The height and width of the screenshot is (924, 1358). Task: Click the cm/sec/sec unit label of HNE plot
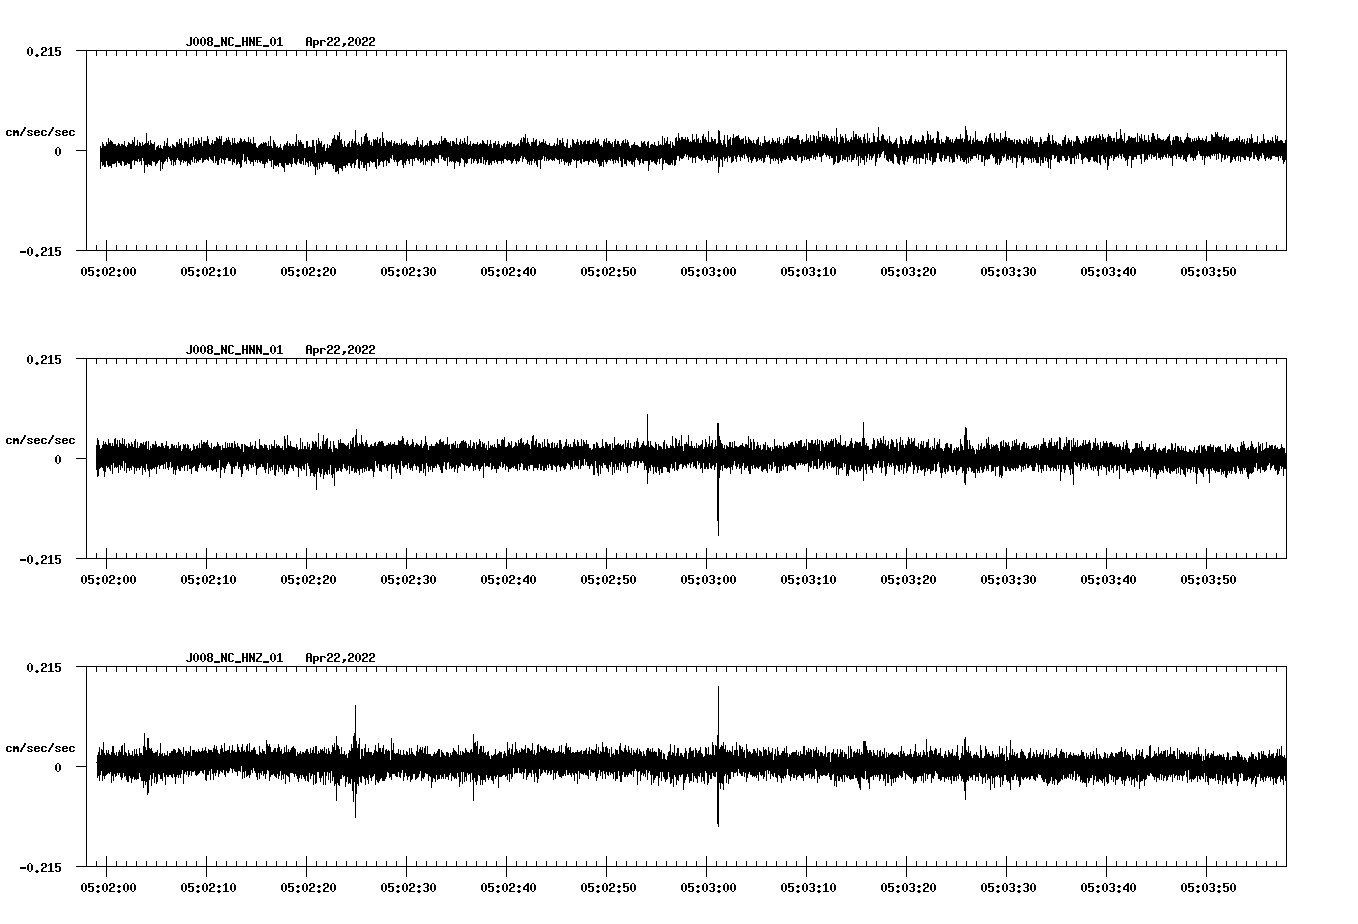pos(40,132)
